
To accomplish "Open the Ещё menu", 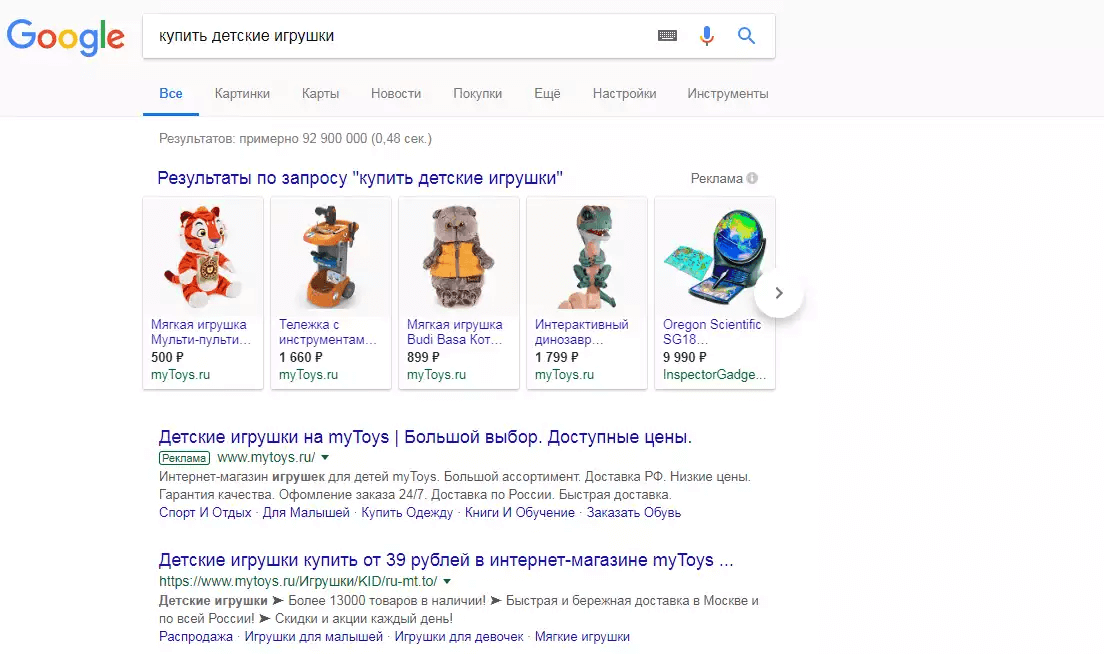I will click(x=547, y=94).
